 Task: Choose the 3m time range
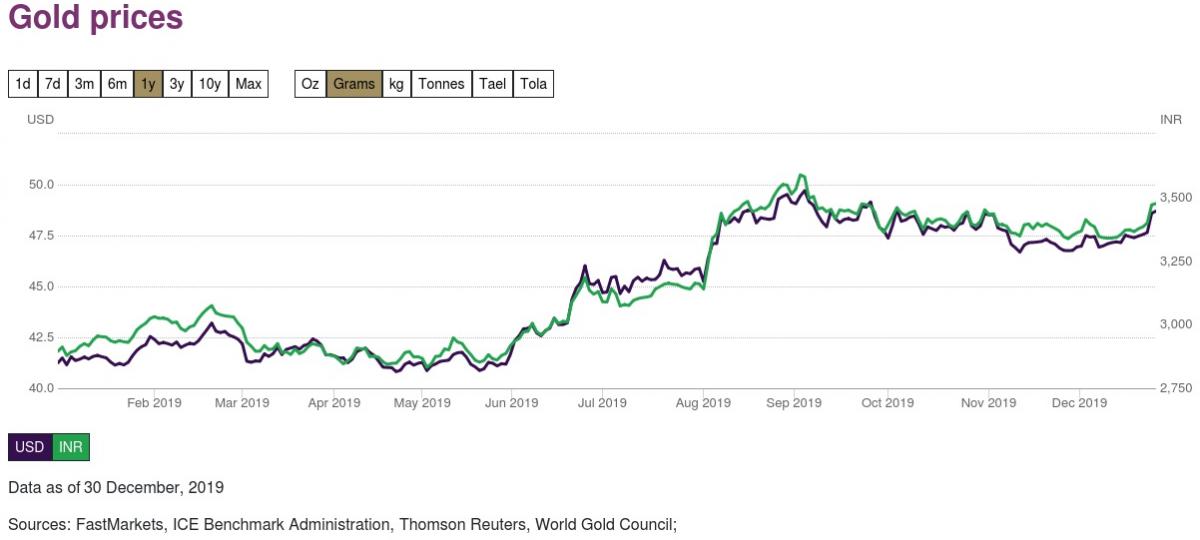(85, 84)
